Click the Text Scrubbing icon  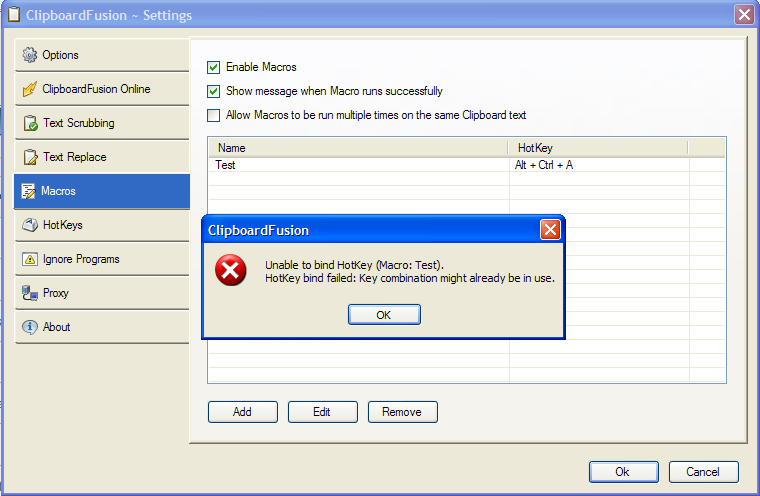pos(30,123)
